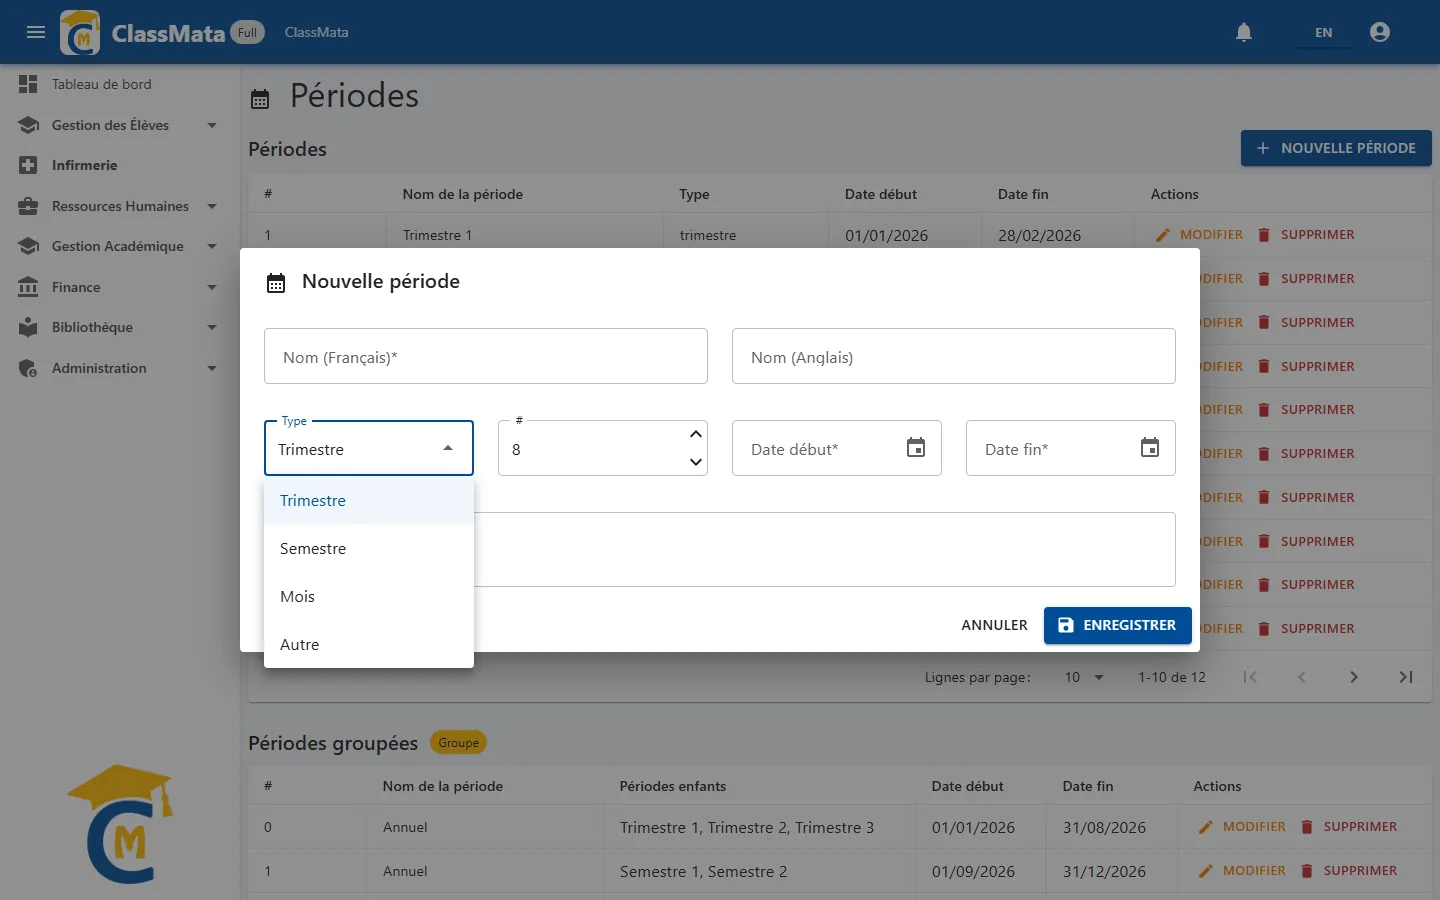
Task: Go to next page of periods
Action: coord(1354,677)
